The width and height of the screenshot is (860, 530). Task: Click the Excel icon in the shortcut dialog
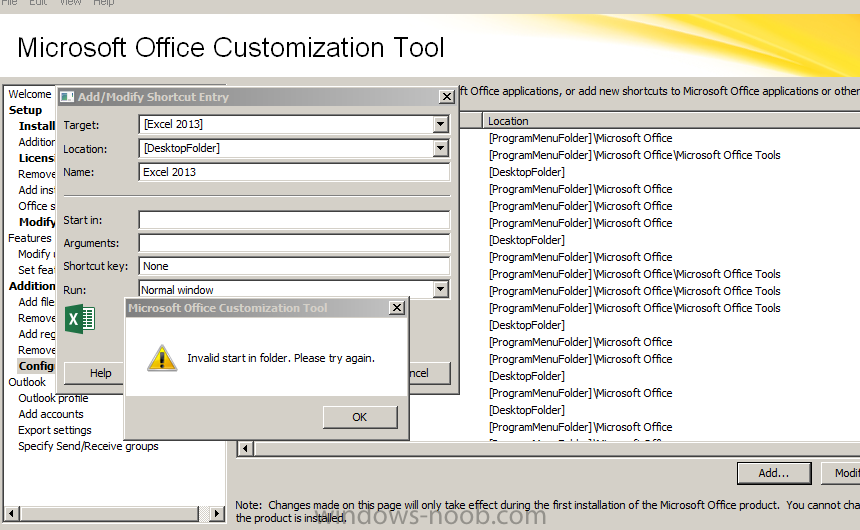pos(80,319)
